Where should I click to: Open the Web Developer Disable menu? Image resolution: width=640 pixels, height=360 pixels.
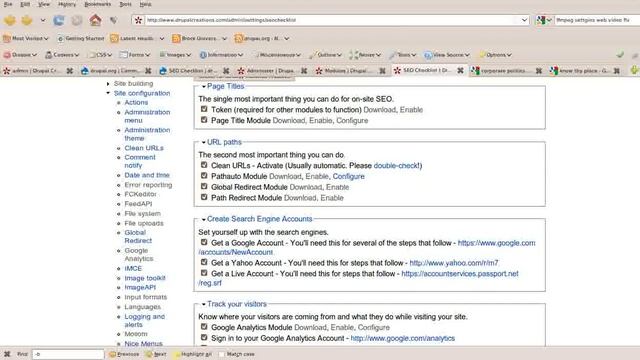pos(20,55)
